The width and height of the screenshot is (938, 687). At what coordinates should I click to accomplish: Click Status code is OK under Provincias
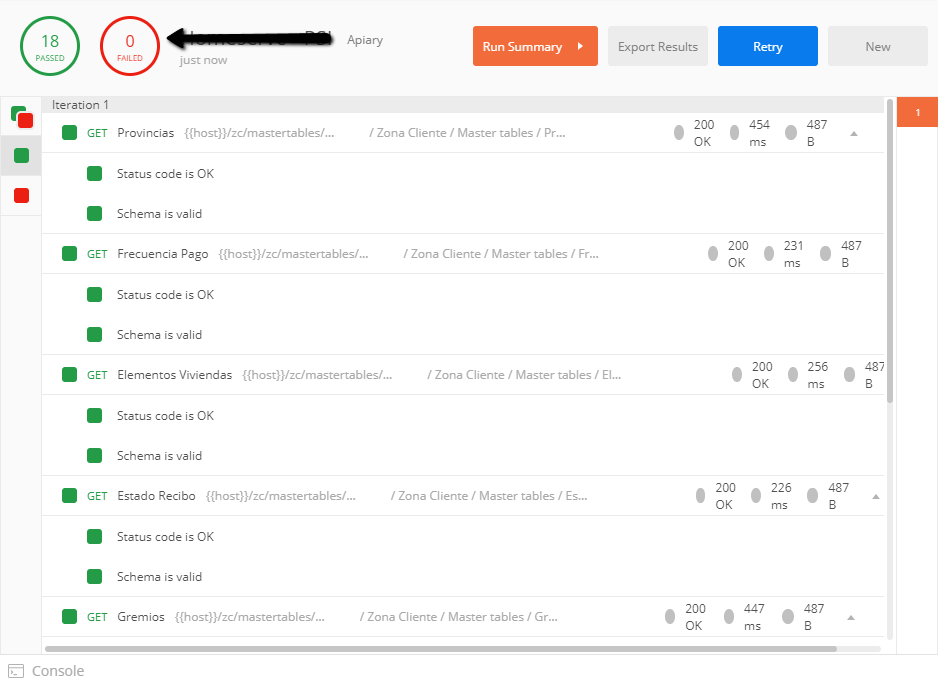165,174
